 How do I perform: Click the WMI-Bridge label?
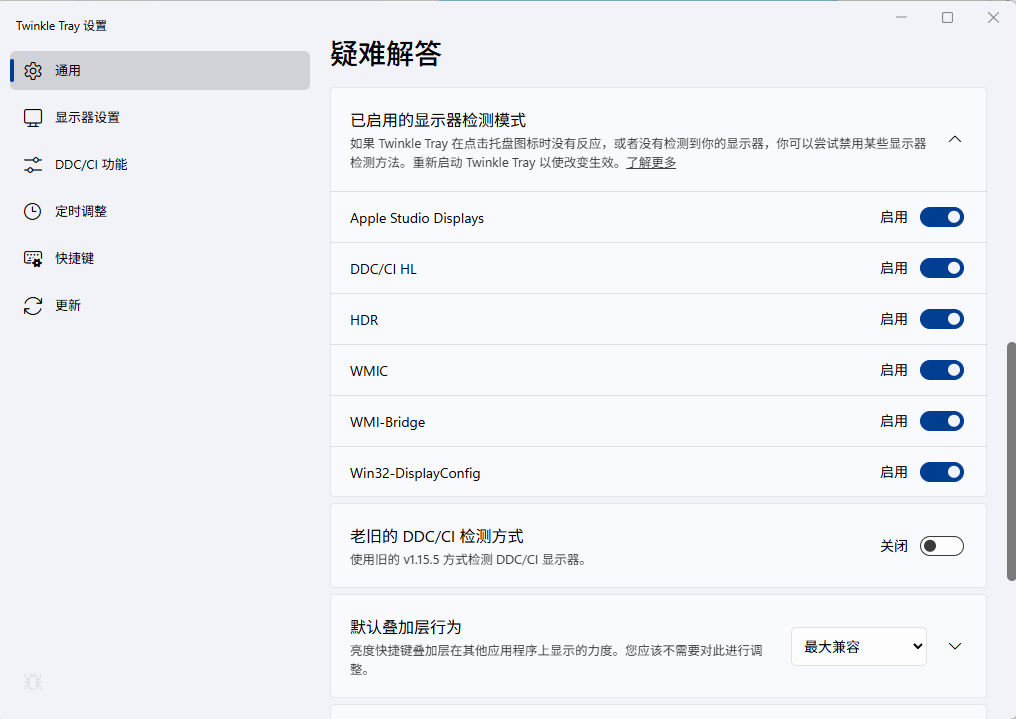point(387,422)
